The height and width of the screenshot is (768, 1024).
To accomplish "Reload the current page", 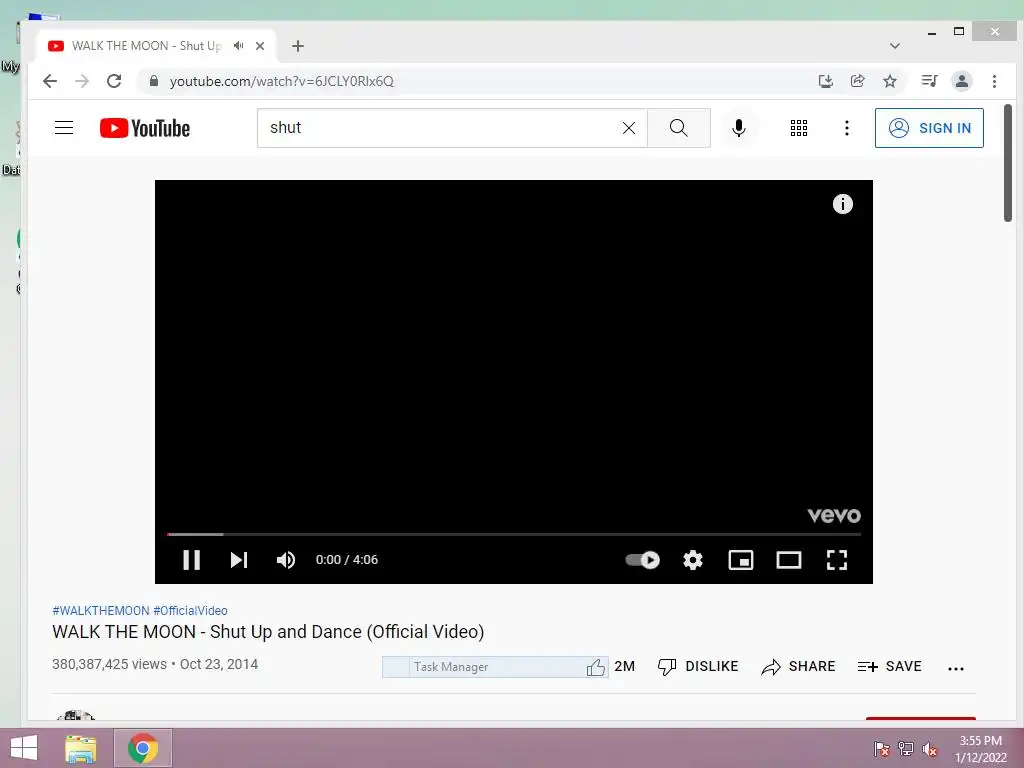I will pyautogui.click(x=114, y=81).
